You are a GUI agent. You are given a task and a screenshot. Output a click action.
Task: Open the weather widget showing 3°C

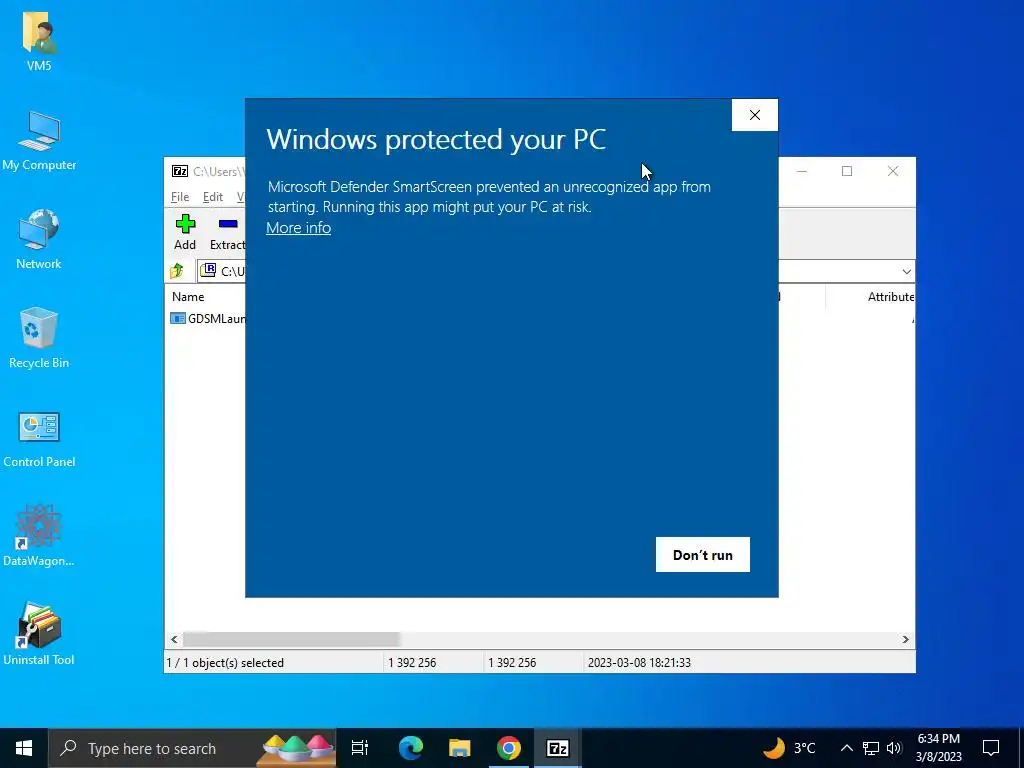coord(789,748)
